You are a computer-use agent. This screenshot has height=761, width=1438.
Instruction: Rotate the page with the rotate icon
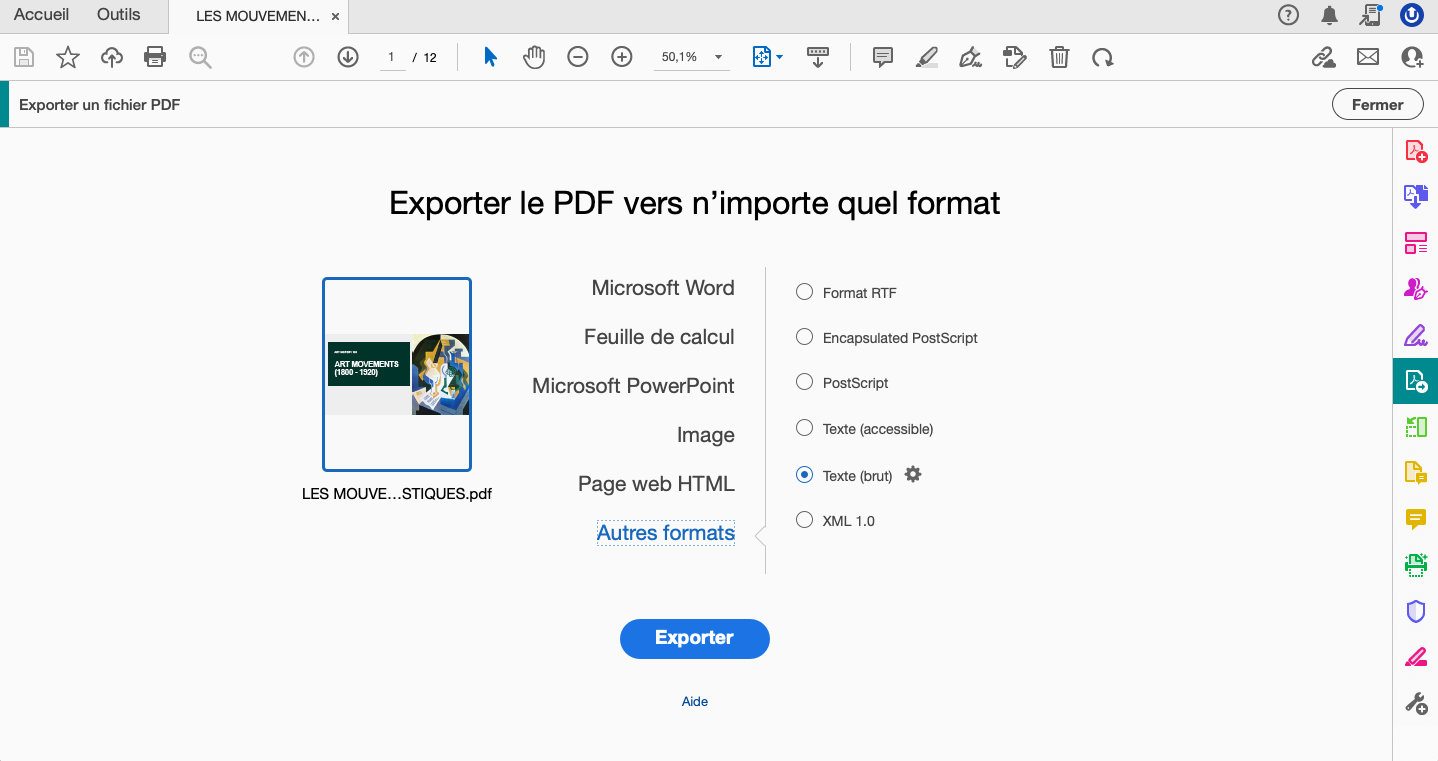tap(1103, 57)
